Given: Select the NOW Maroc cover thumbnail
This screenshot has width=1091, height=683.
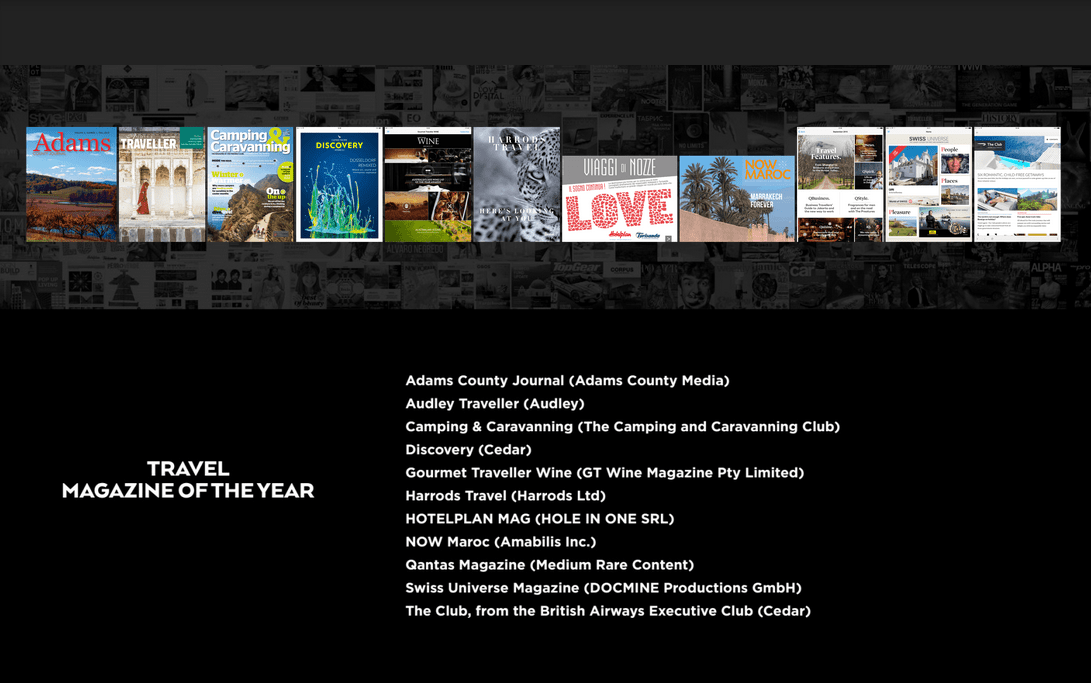Looking at the screenshot, I should pos(737,199).
